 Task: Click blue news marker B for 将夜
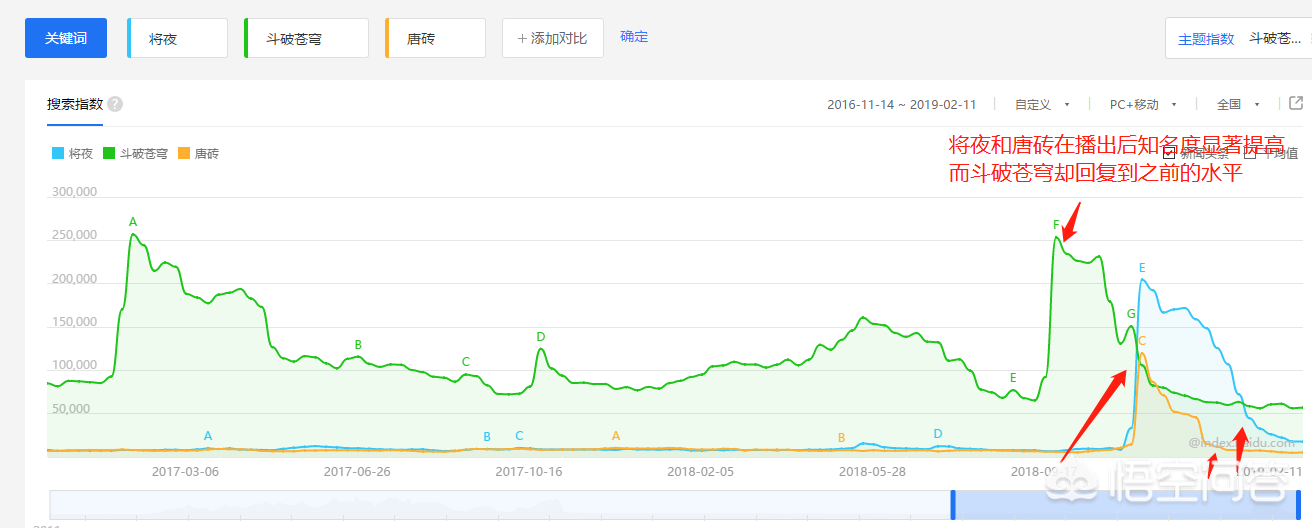(x=487, y=437)
